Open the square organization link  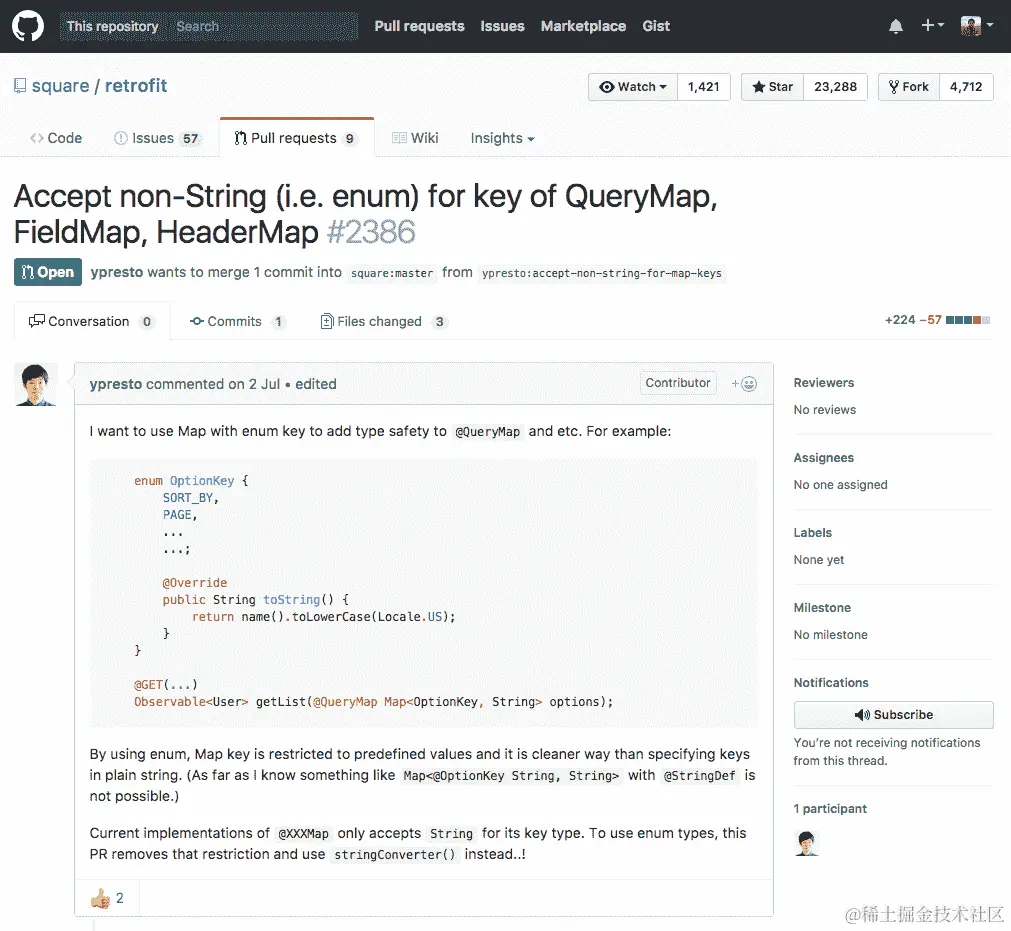61,86
